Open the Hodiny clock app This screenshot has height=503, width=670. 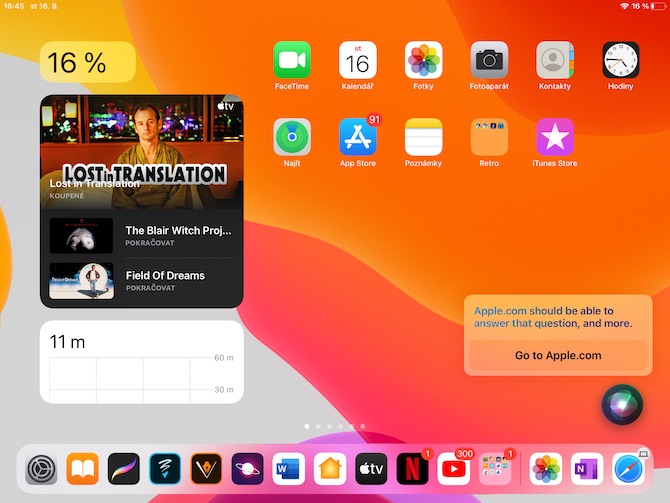click(620, 60)
